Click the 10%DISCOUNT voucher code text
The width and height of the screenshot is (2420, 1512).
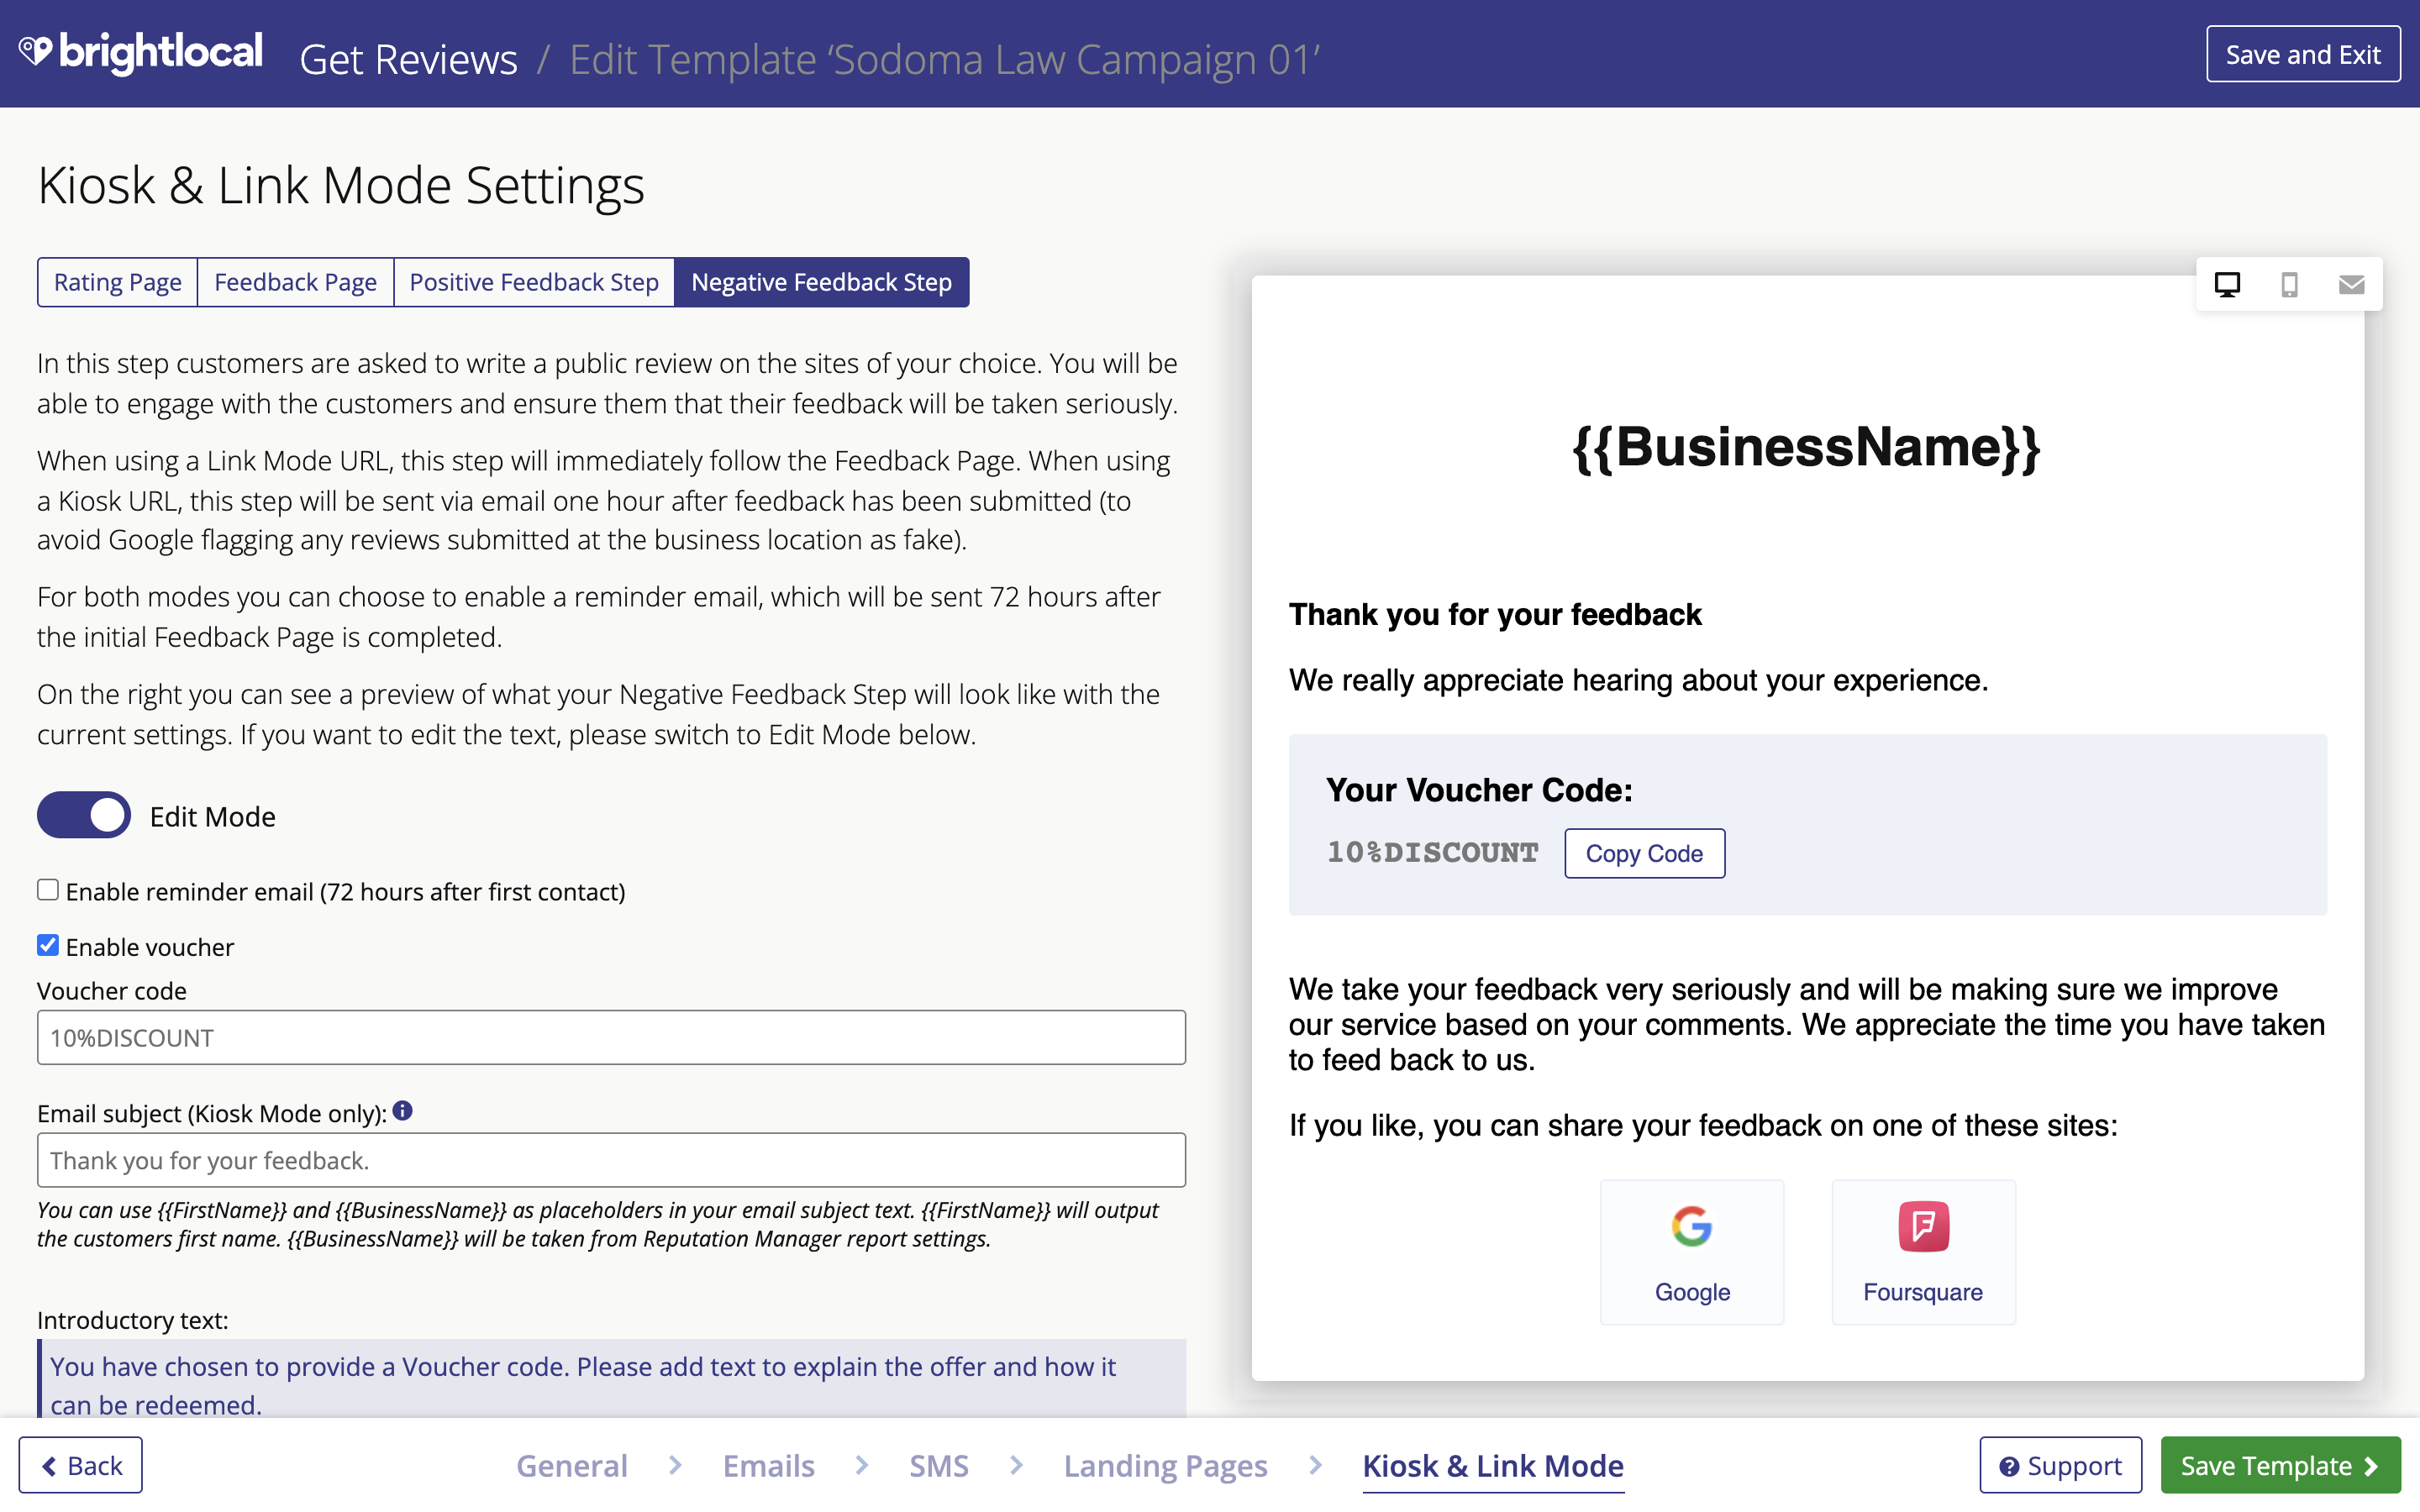(1432, 853)
